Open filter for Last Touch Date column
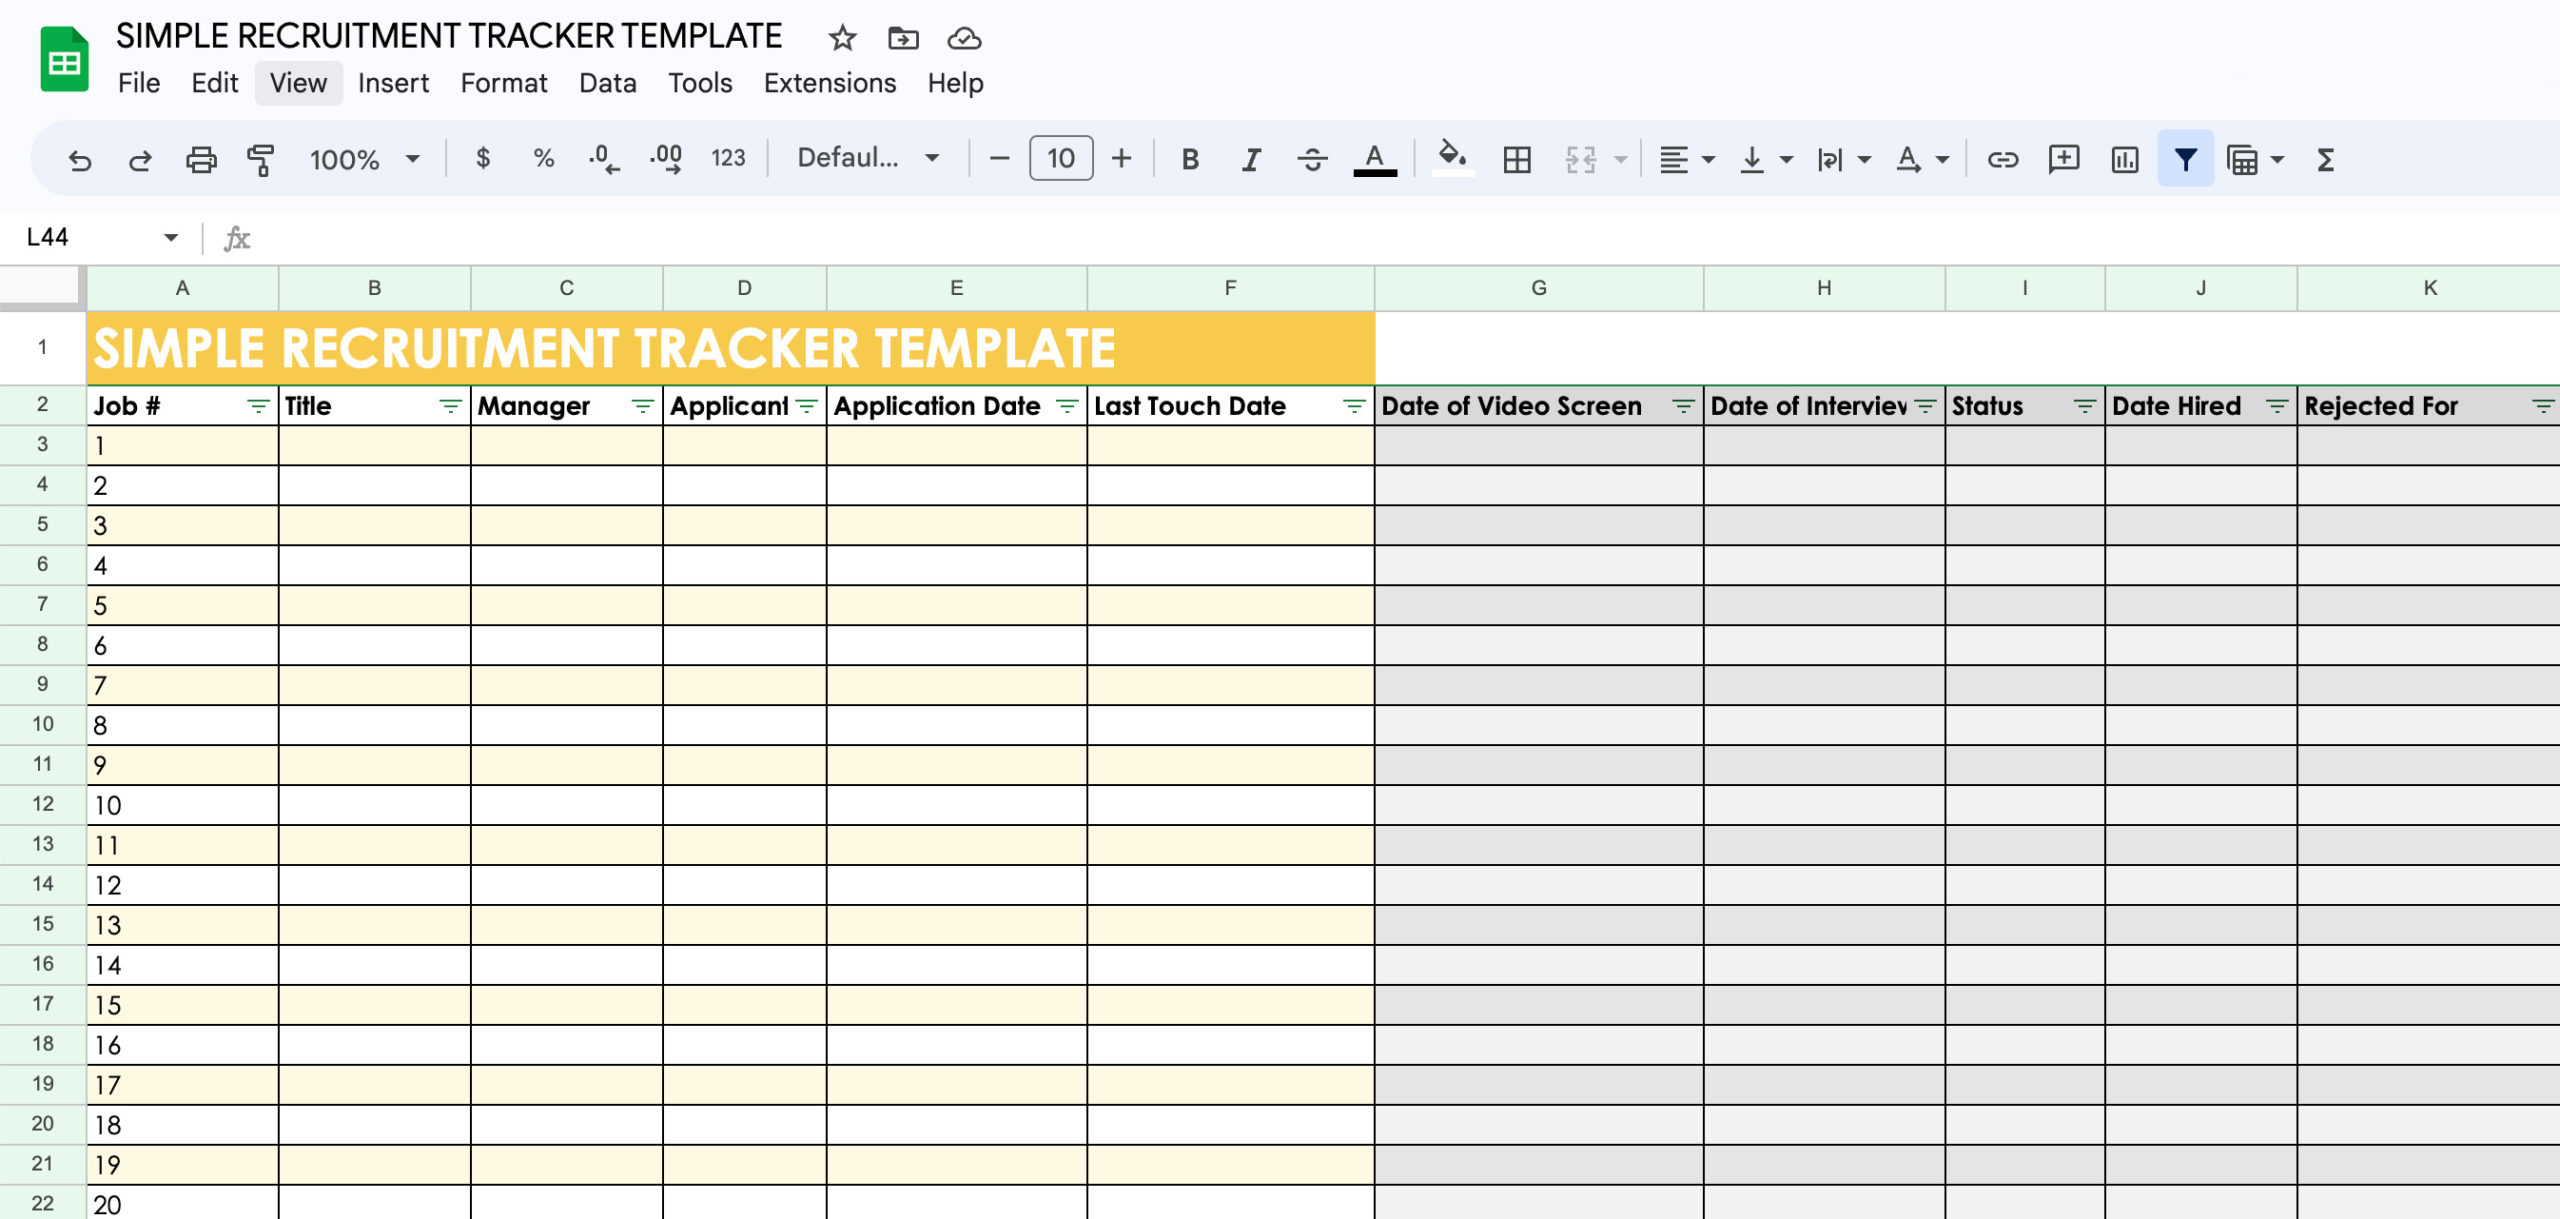Image resolution: width=2560 pixels, height=1219 pixels. click(1354, 406)
